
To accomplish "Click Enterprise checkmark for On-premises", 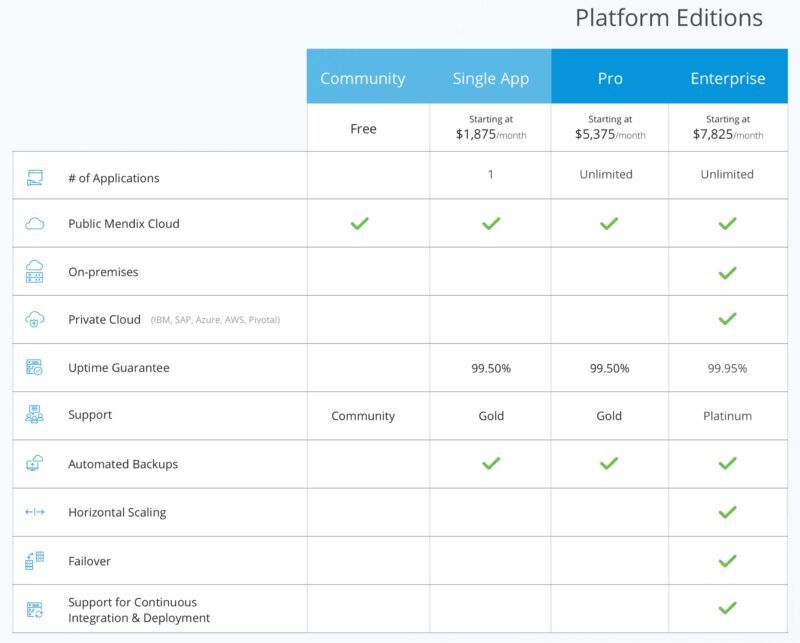I will pyautogui.click(x=728, y=273).
